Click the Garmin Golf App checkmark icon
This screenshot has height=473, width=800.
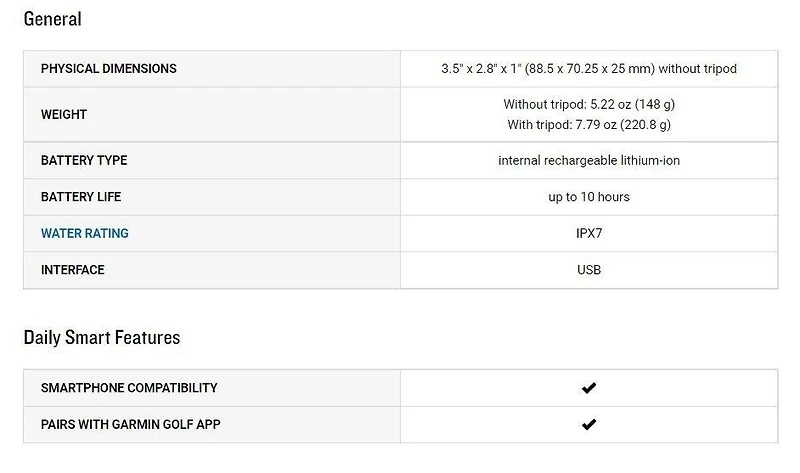pyautogui.click(x=589, y=424)
